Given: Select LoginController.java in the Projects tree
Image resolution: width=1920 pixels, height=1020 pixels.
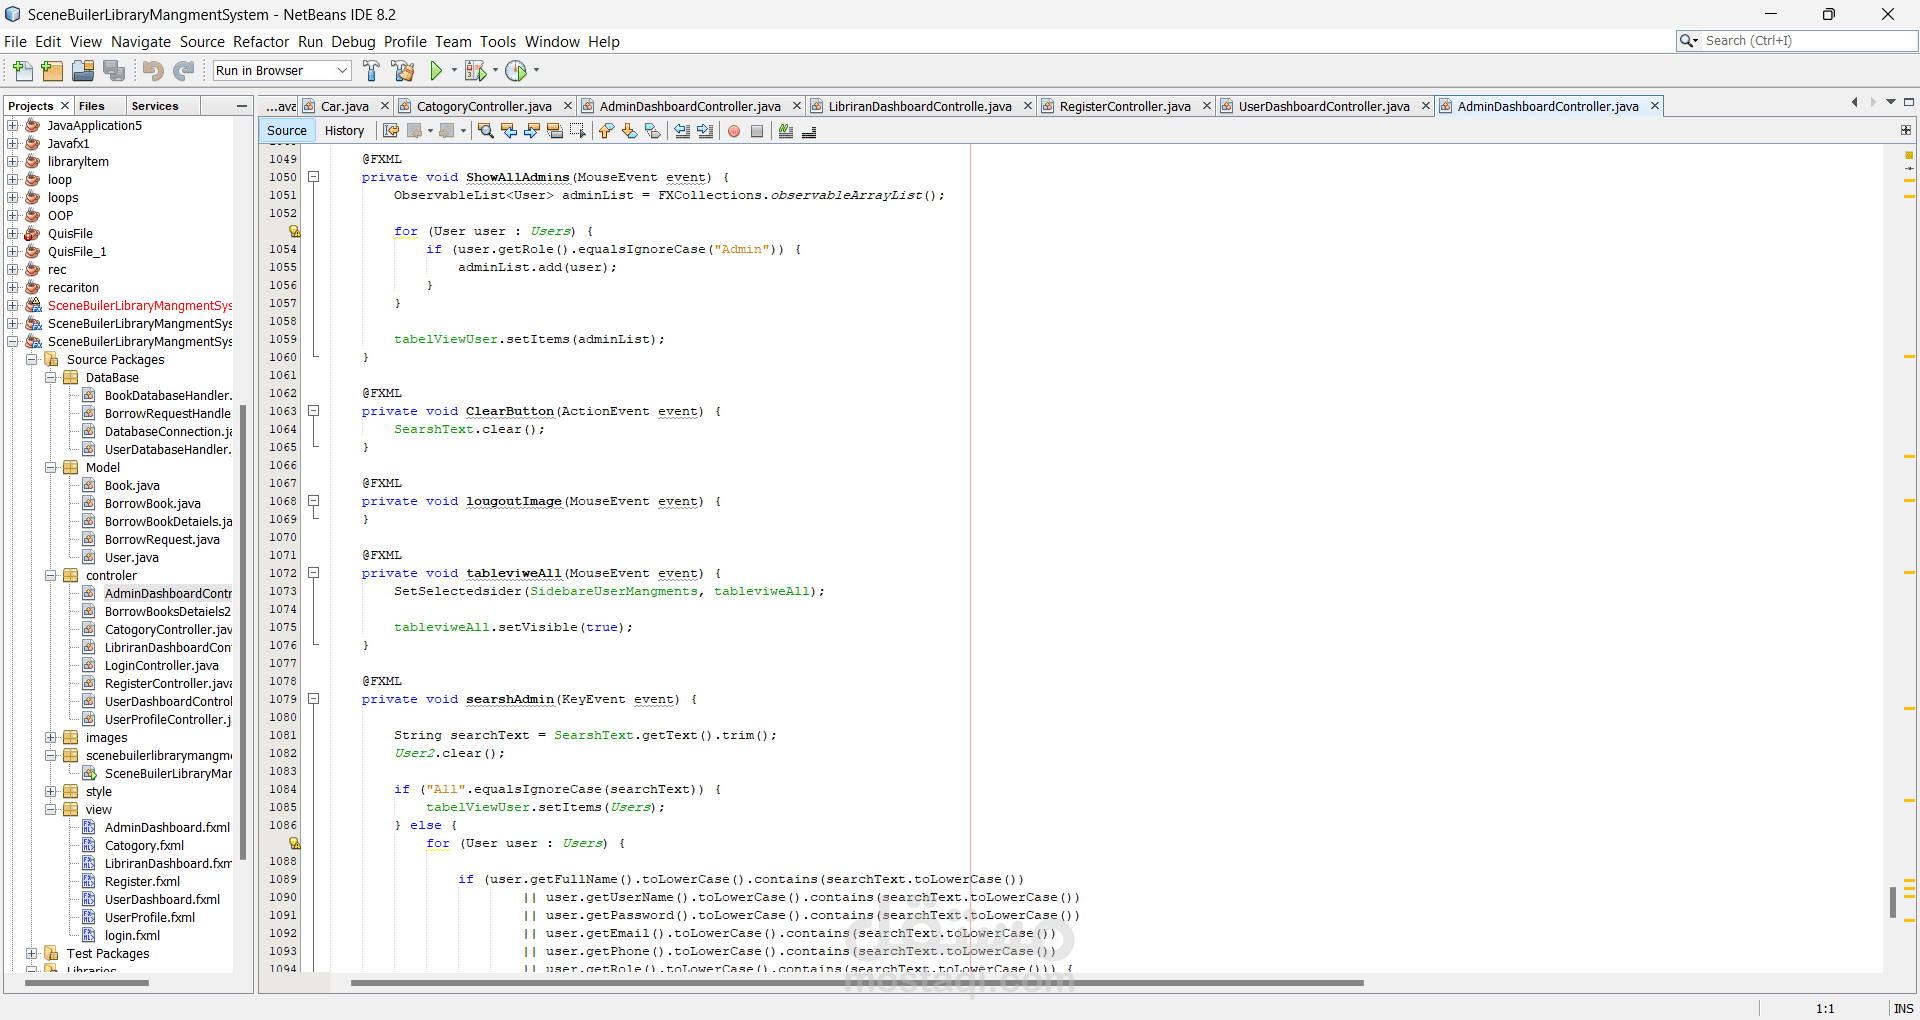Looking at the screenshot, I should pos(161,666).
